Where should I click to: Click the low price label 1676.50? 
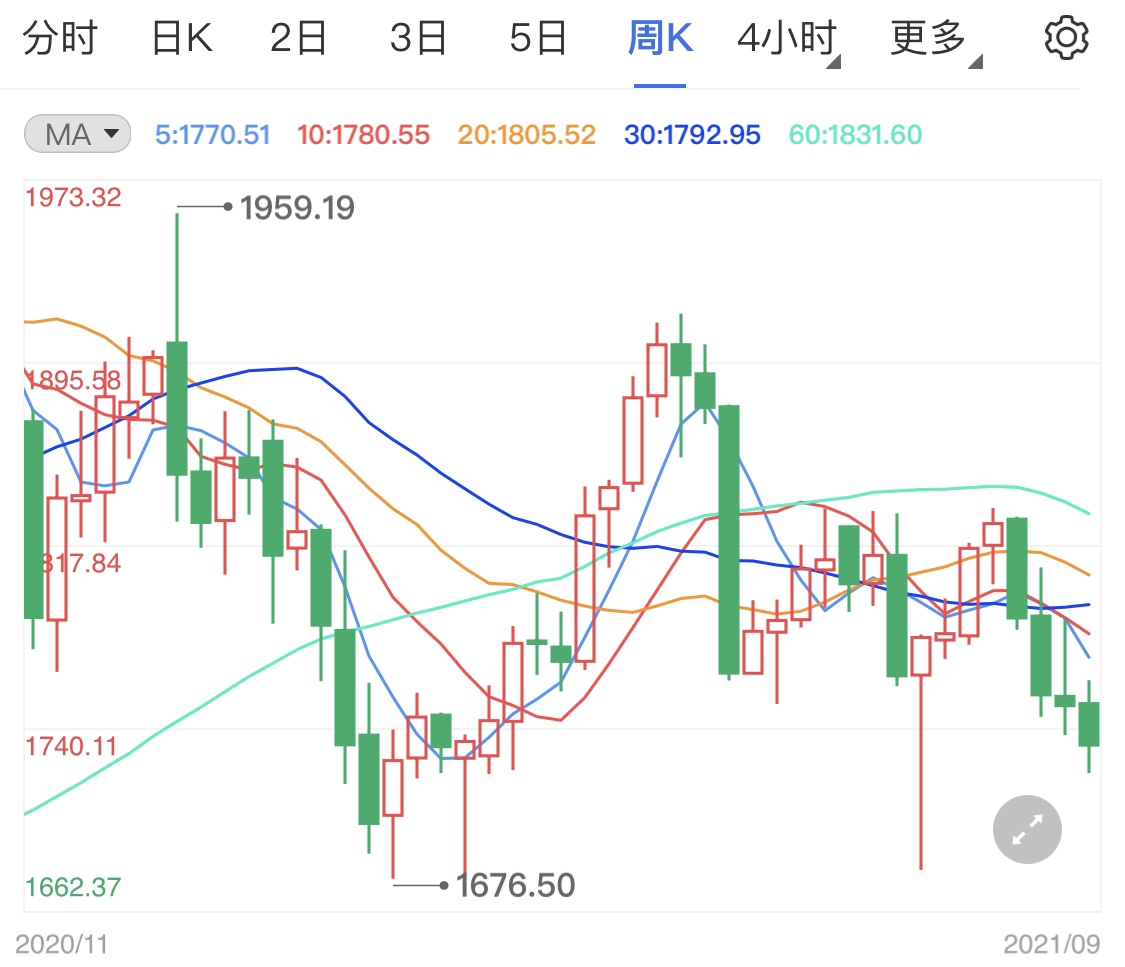(x=515, y=885)
